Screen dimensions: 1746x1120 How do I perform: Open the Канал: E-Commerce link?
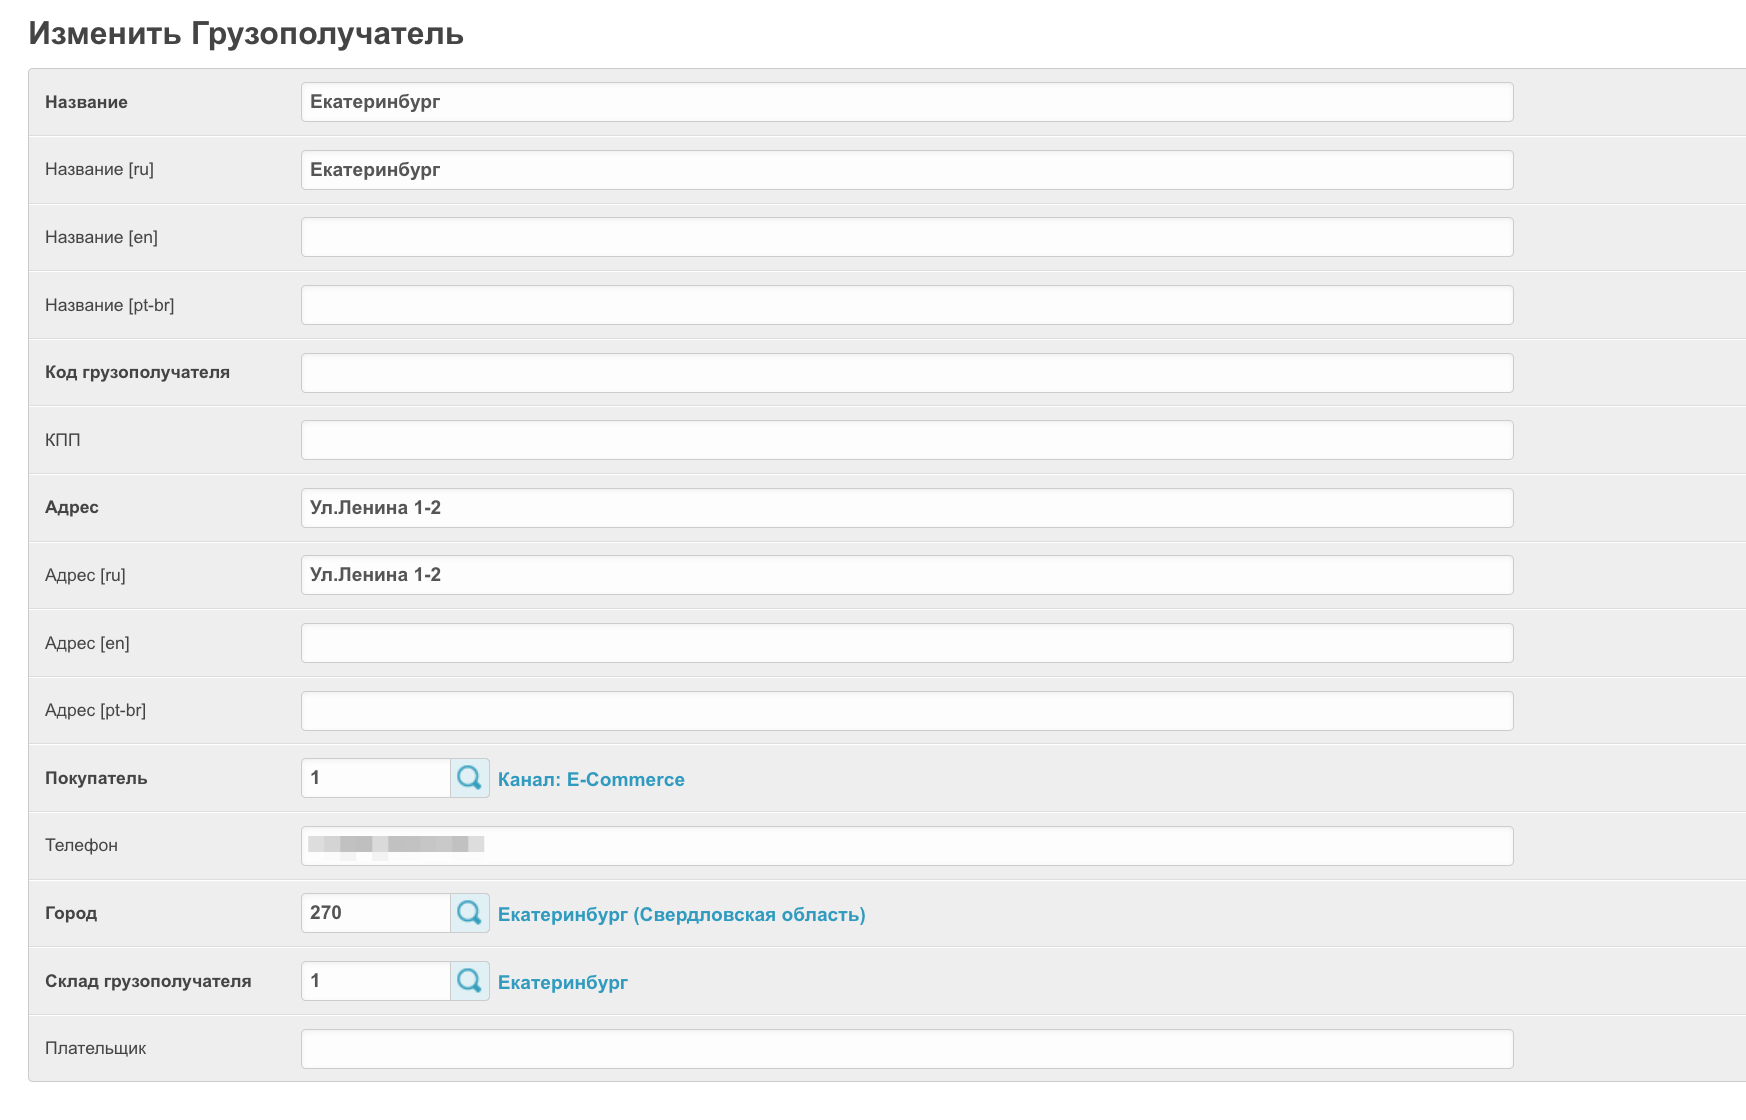pos(591,780)
